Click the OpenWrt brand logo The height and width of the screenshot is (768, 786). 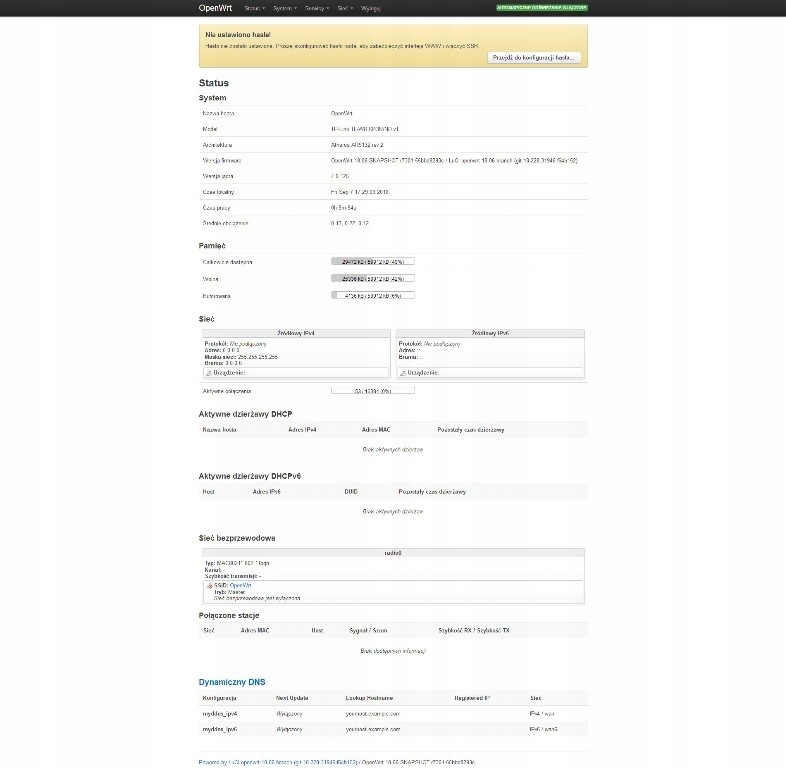(215, 8)
